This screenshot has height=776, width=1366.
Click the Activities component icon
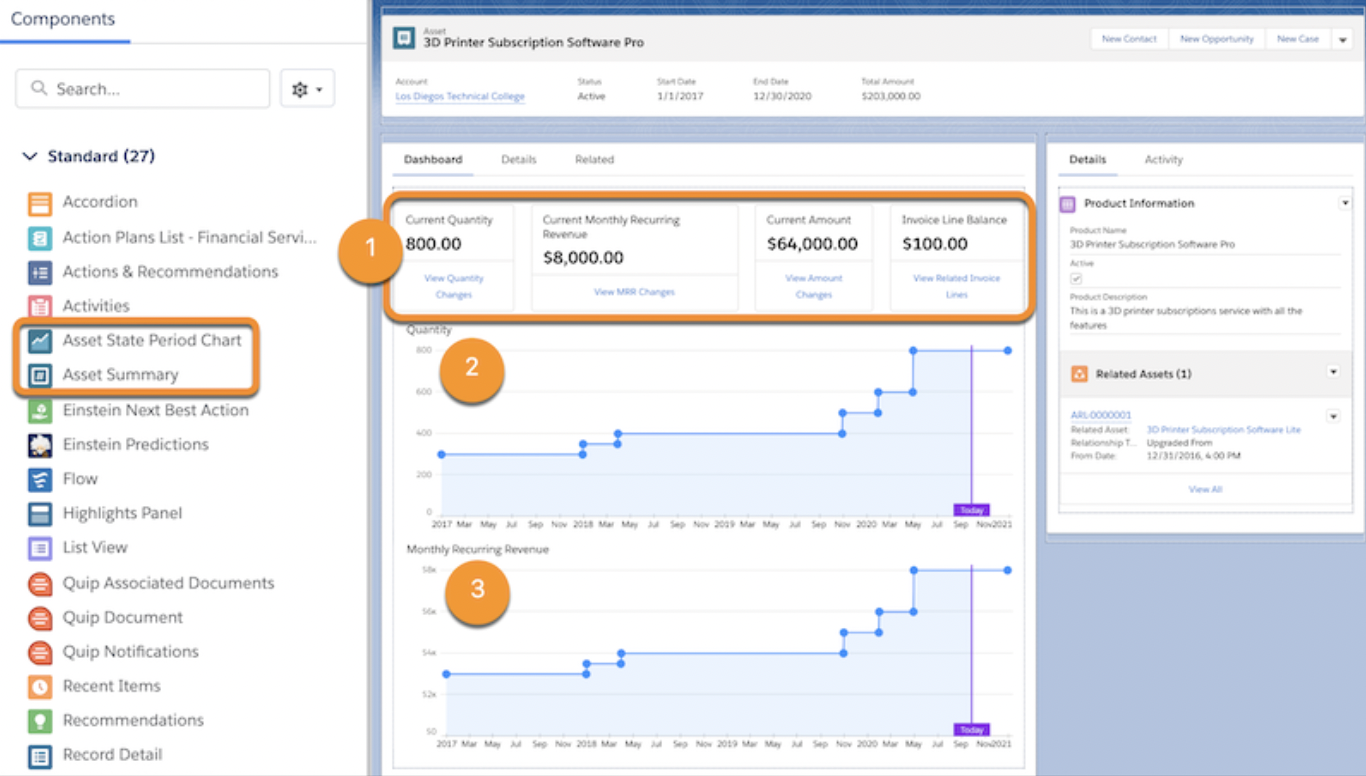coord(40,307)
